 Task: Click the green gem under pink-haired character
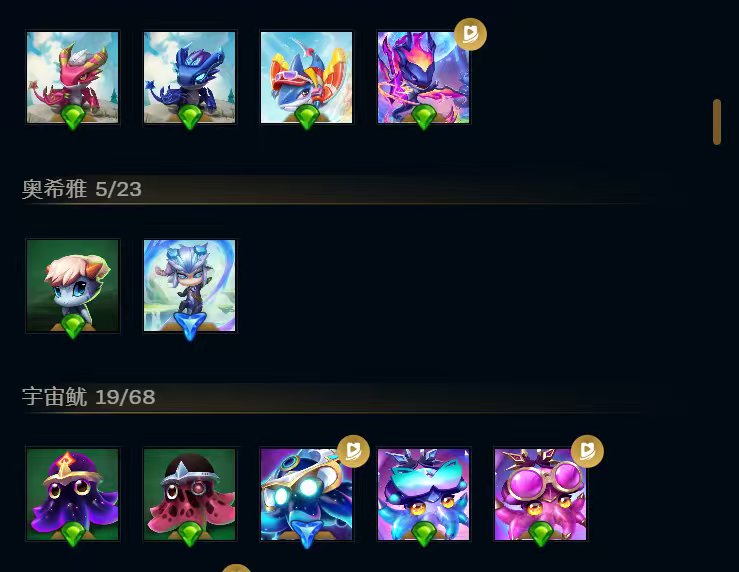(x=73, y=326)
